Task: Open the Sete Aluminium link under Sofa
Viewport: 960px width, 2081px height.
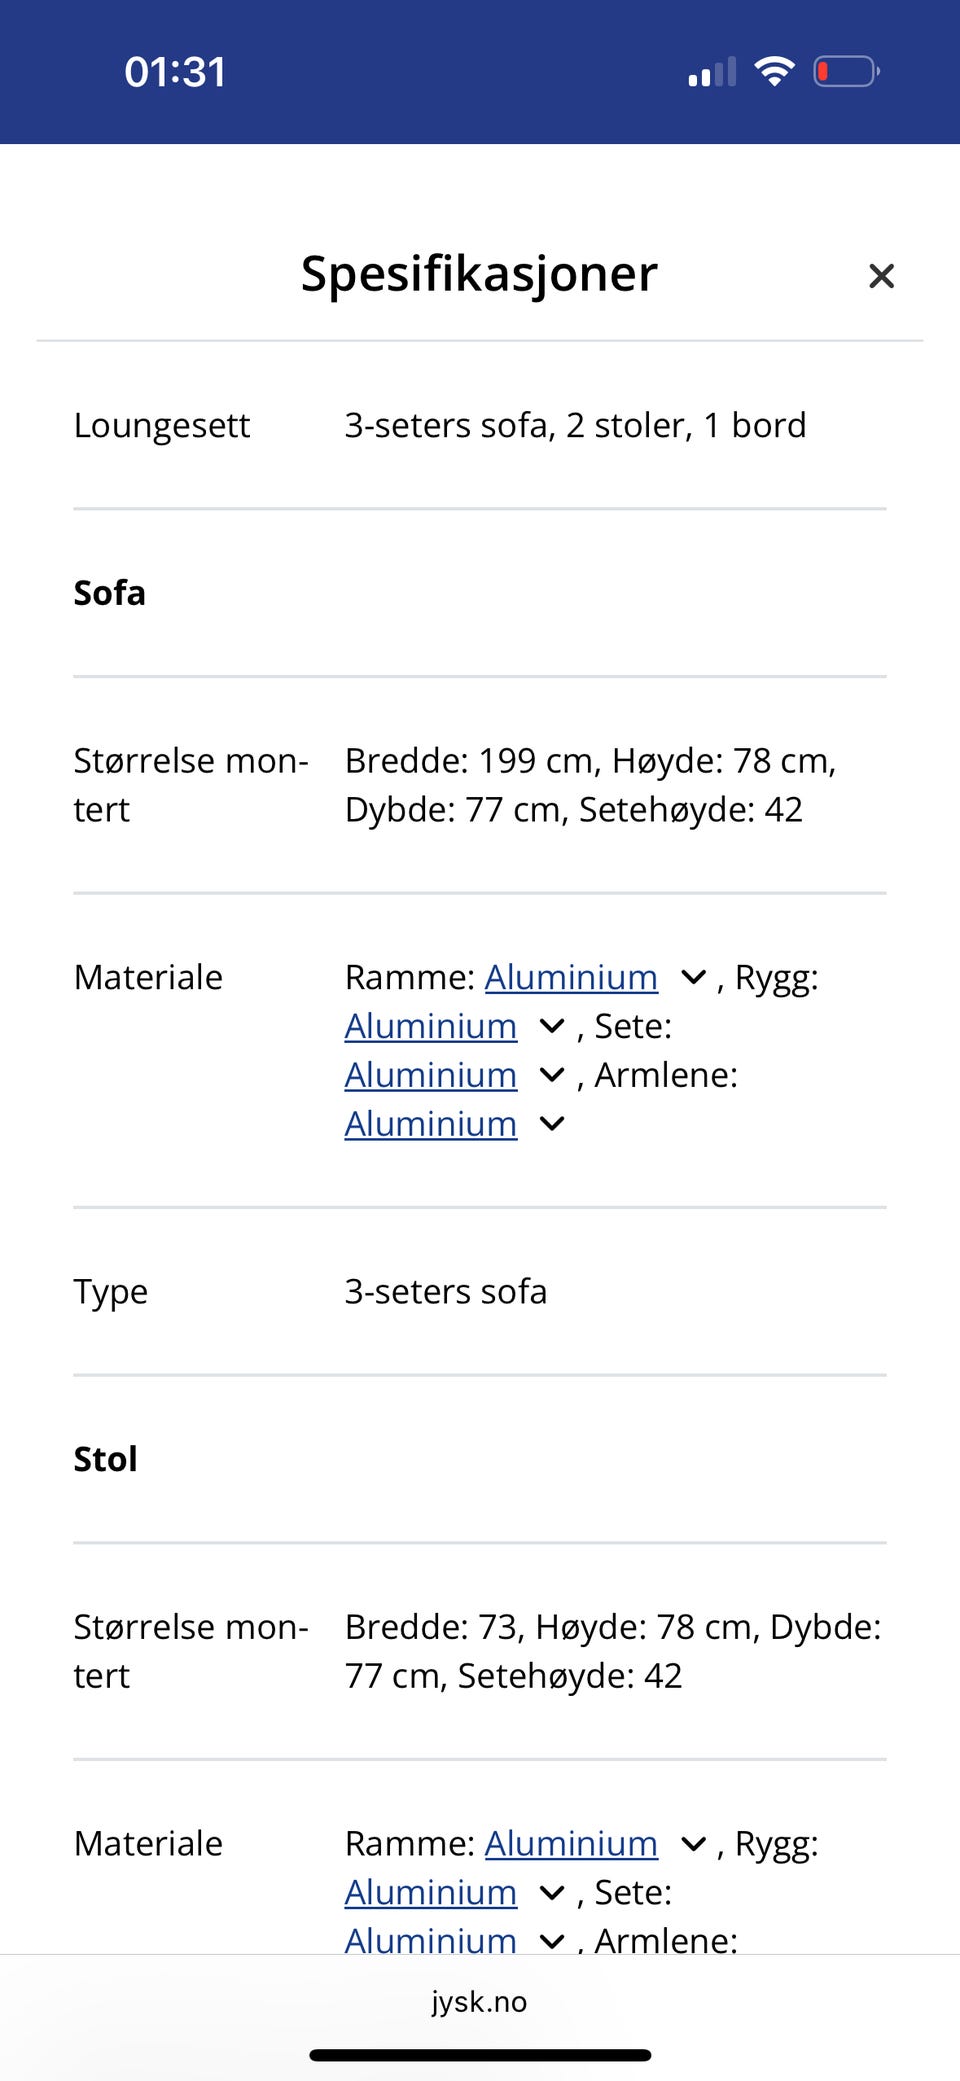Action: coord(430,1075)
